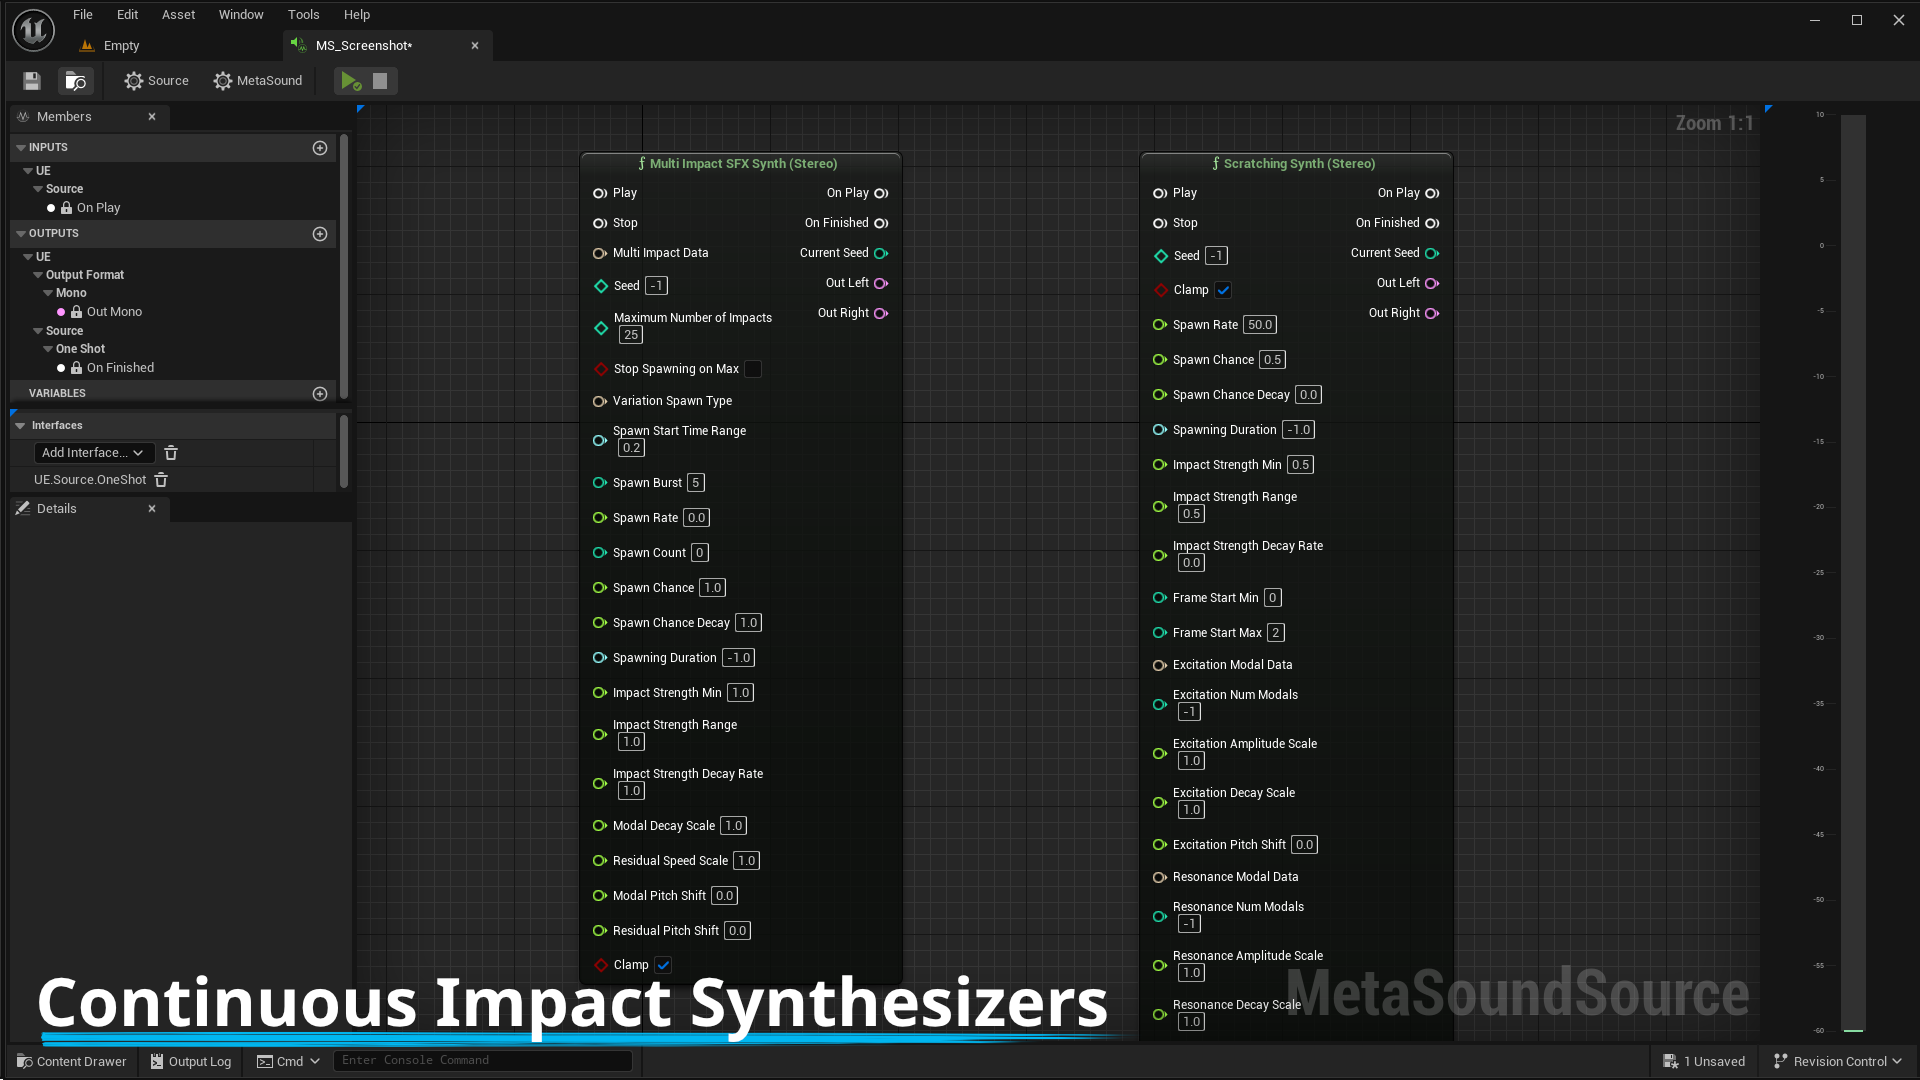Uncheck Clamp on Multi Impact SFX Synth
Image resolution: width=1920 pixels, height=1080 pixels.
click(663, 965)
